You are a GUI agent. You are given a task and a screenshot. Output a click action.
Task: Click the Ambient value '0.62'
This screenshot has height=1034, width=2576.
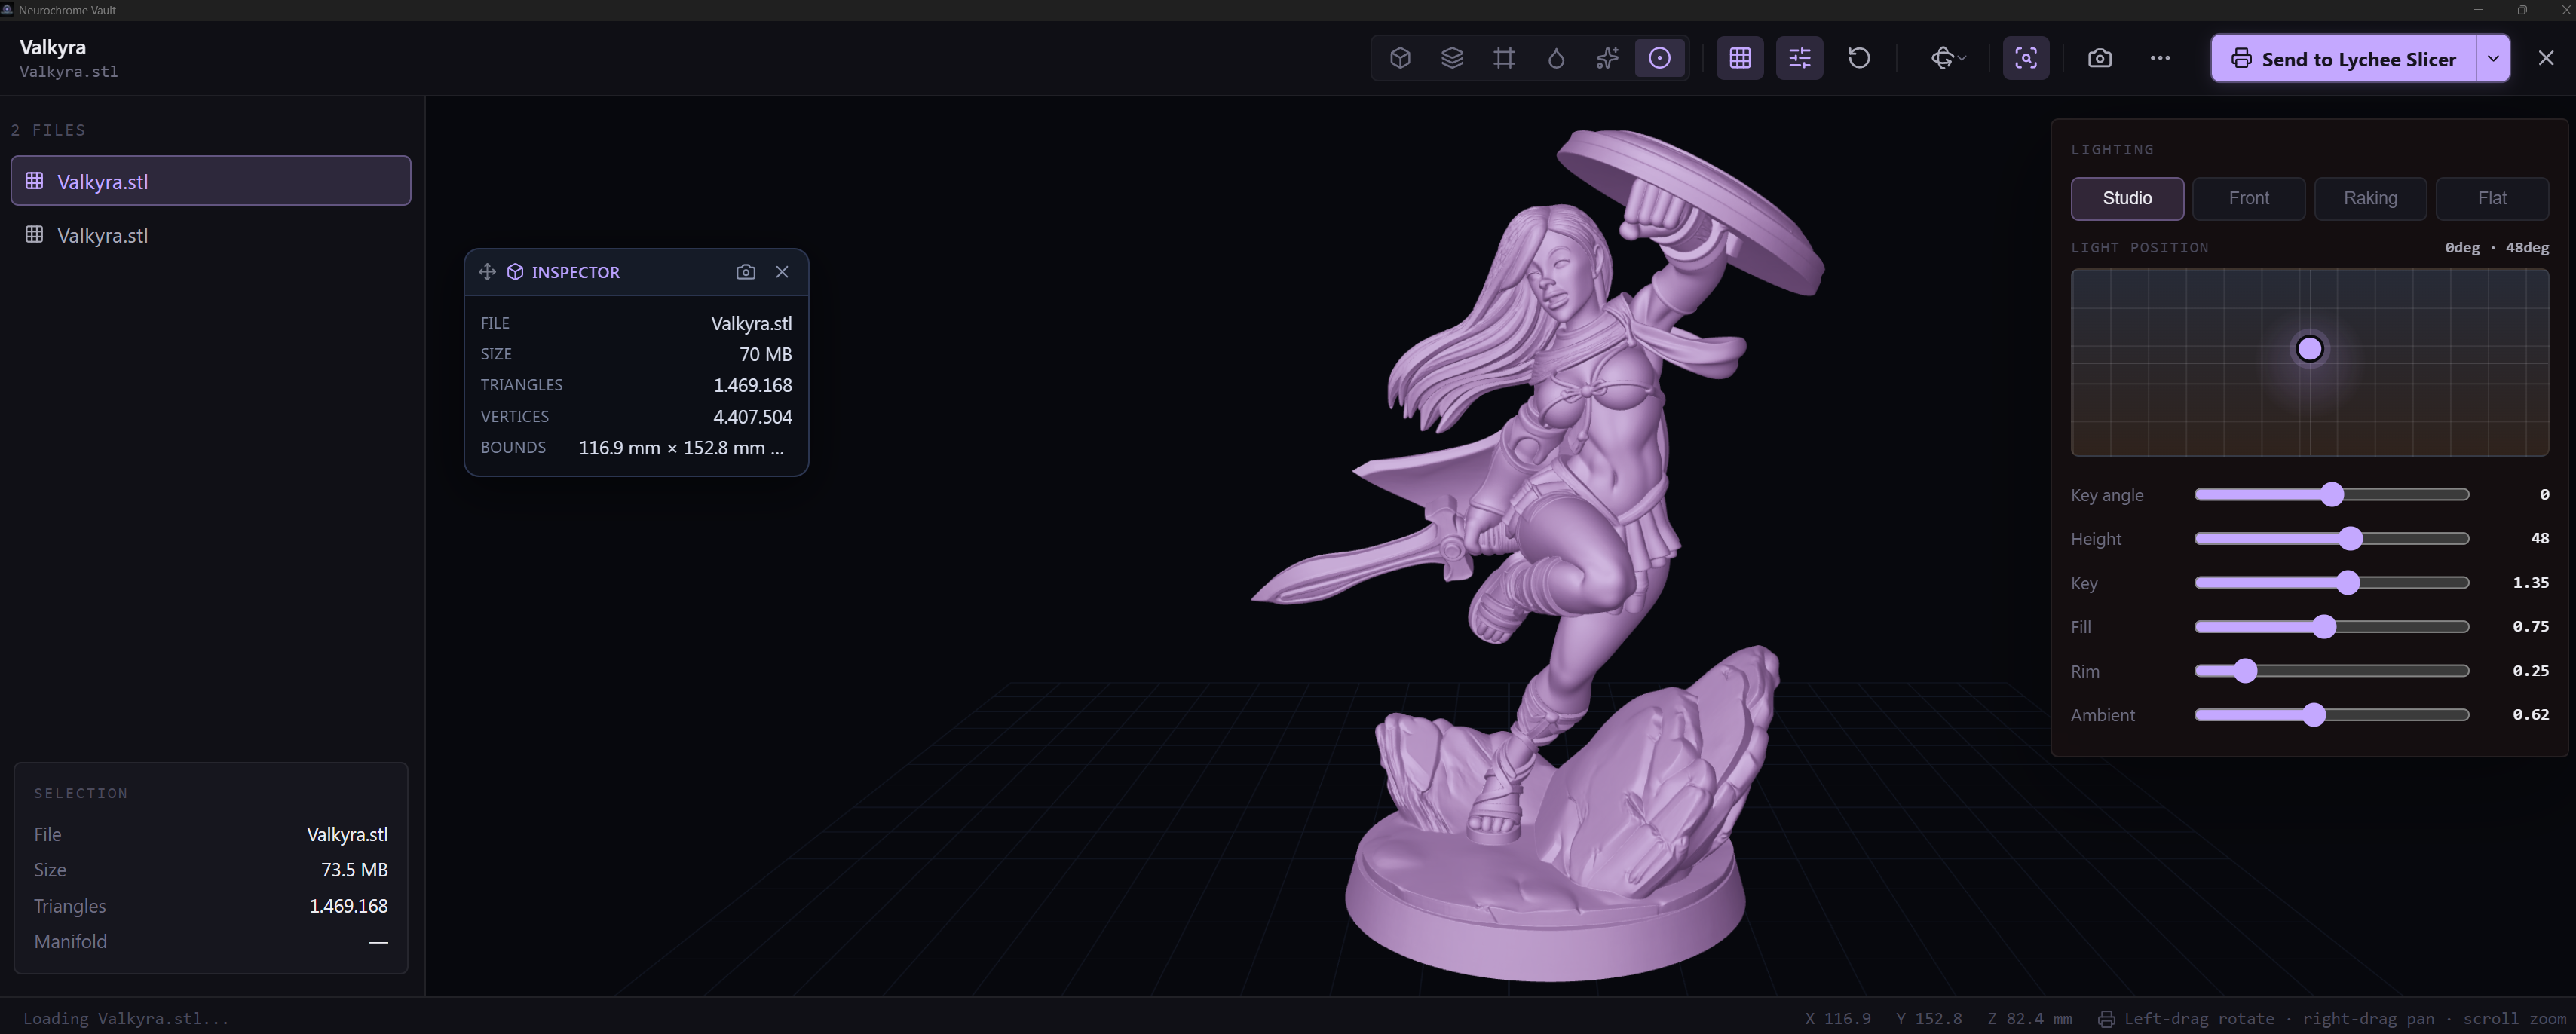click(2530, 714)
